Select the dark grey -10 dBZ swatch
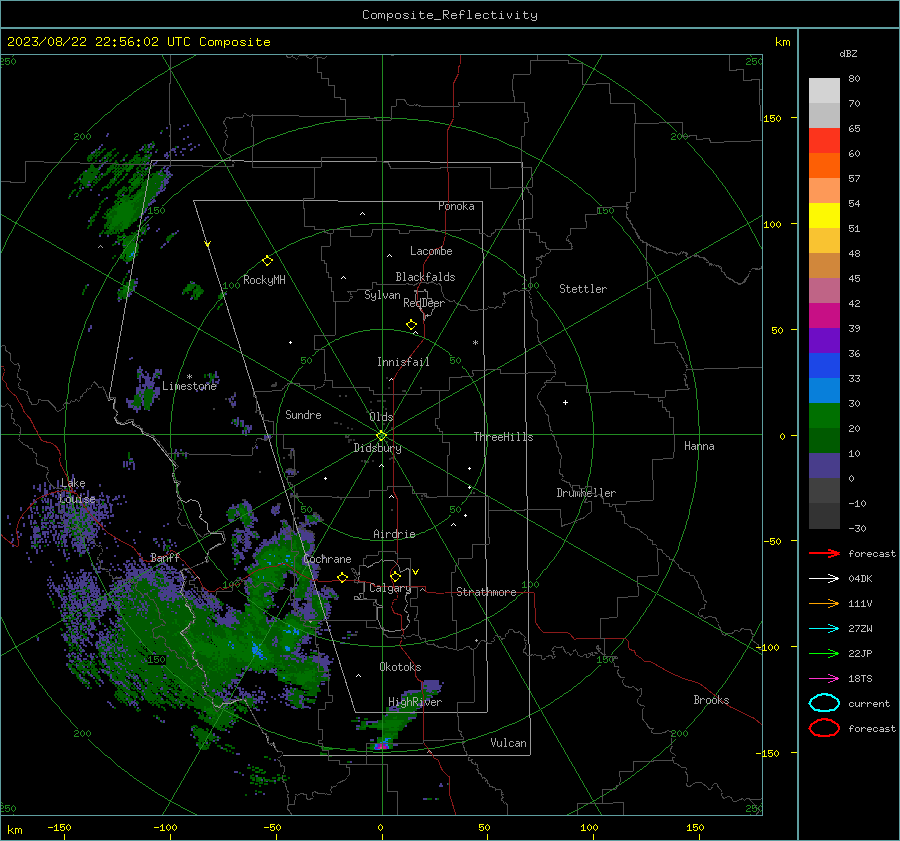 (824, 516)
